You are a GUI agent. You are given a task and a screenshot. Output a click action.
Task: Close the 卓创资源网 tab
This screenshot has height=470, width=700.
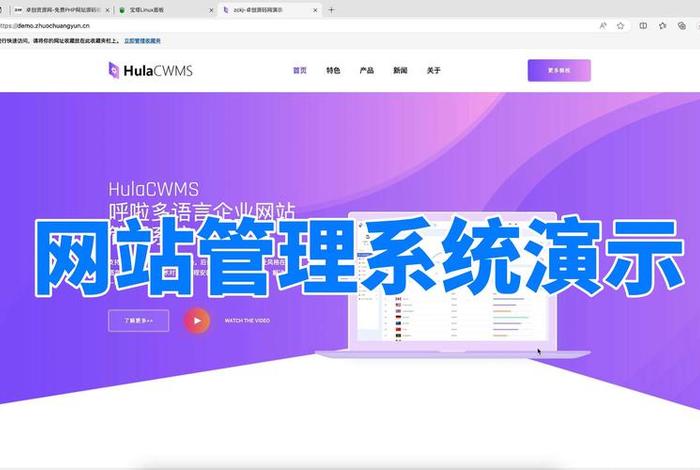click(x=107, y=10)
